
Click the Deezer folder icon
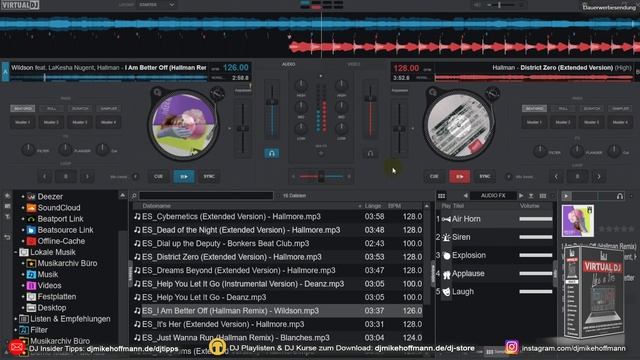[31, 197]
